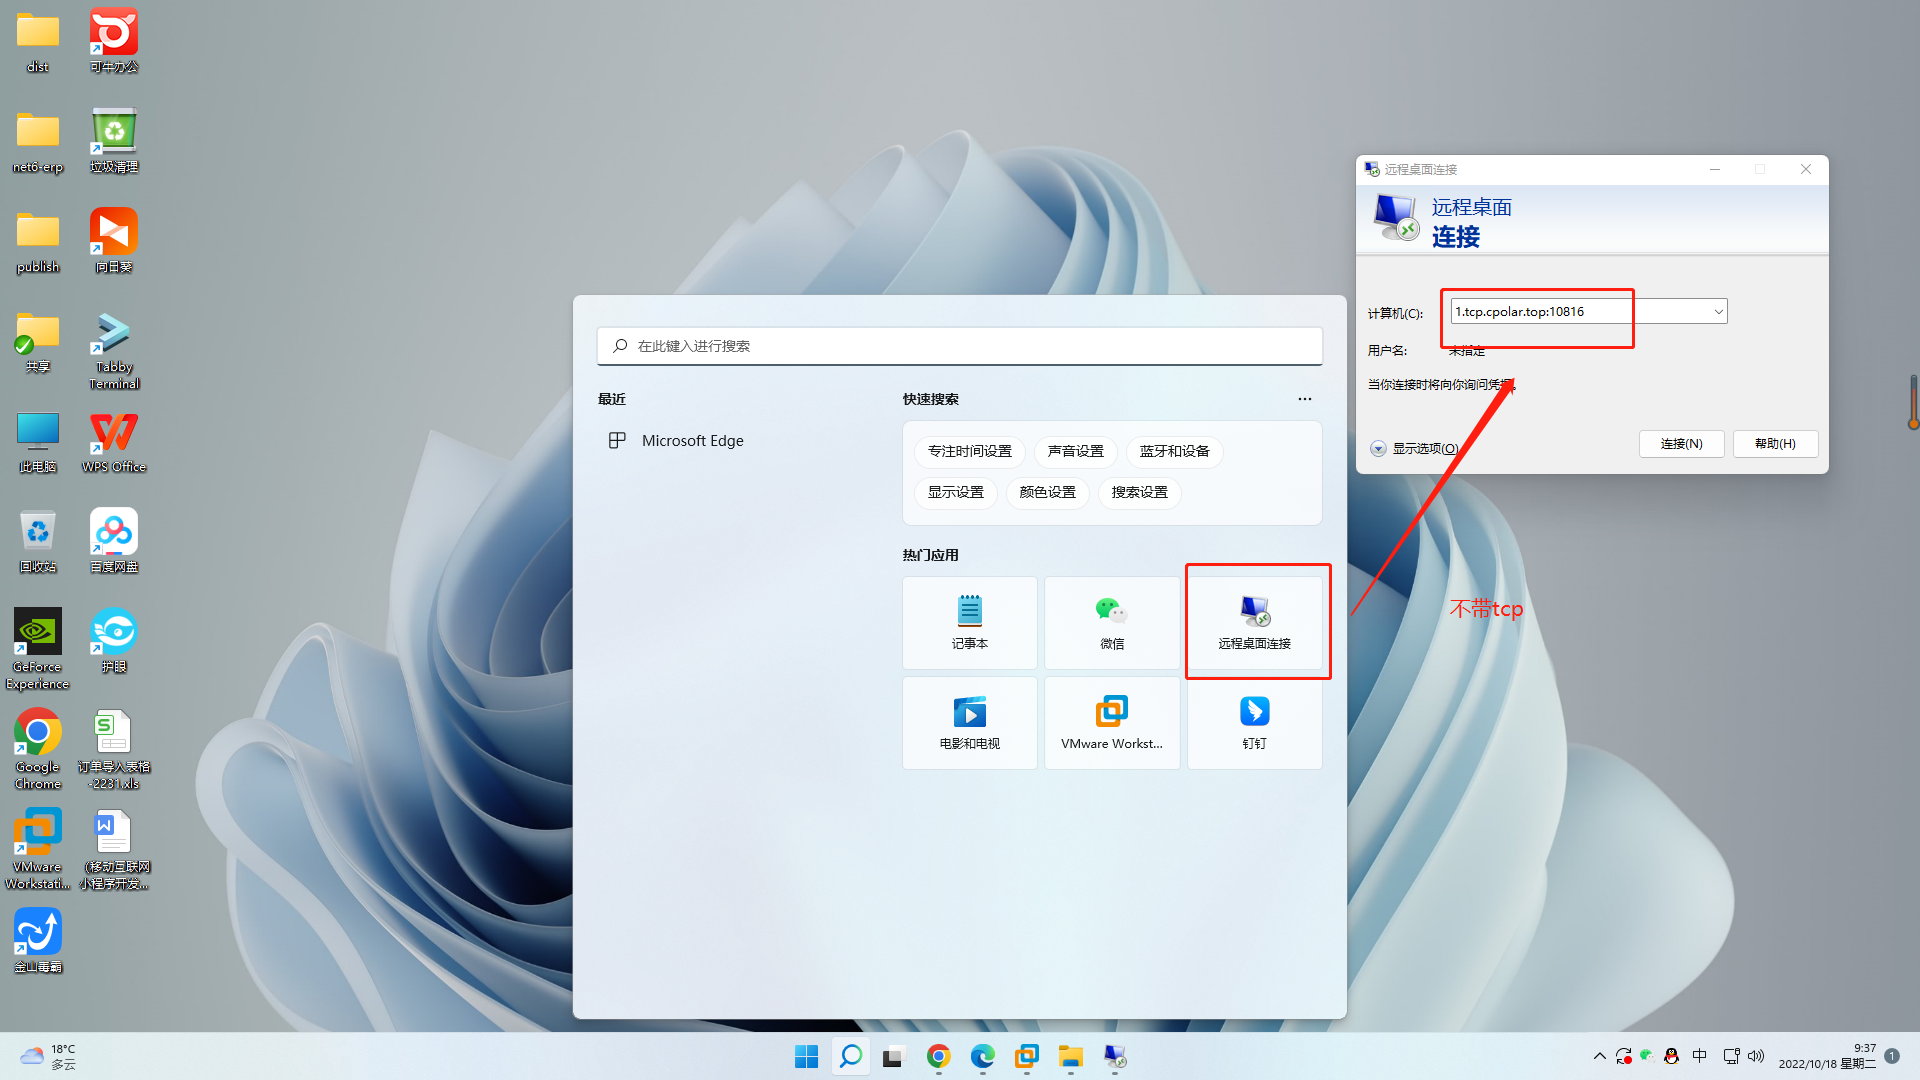1920x1080 pixels.
Task: Open quick search more options ellipsis
Action: pos(1304,399)
